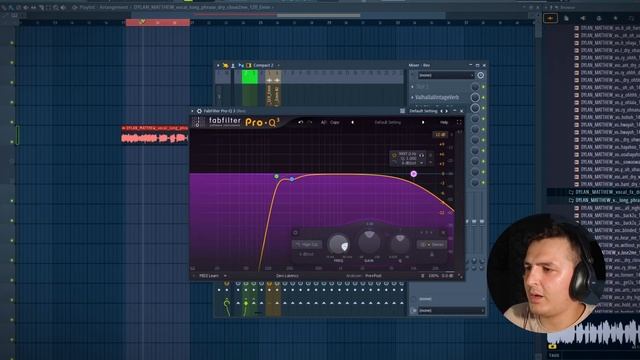
Task: Open the Help menu in Pro-Q 3
Action: 444,122
